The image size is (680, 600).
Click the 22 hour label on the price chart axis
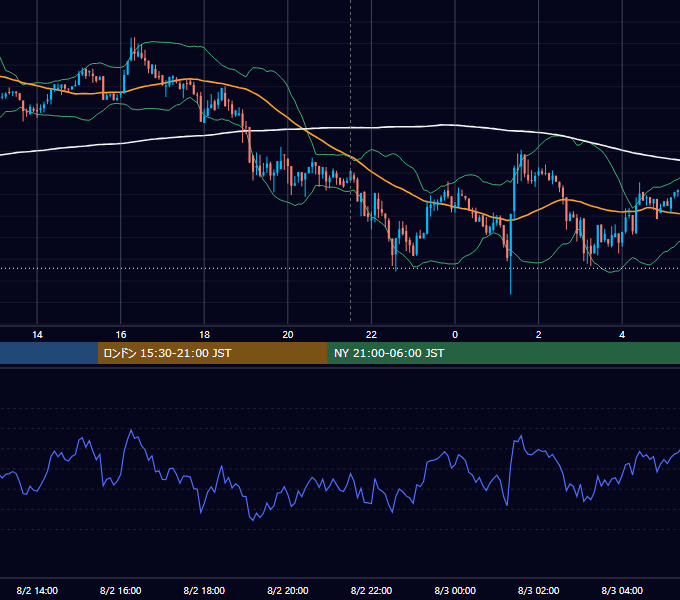371,335
